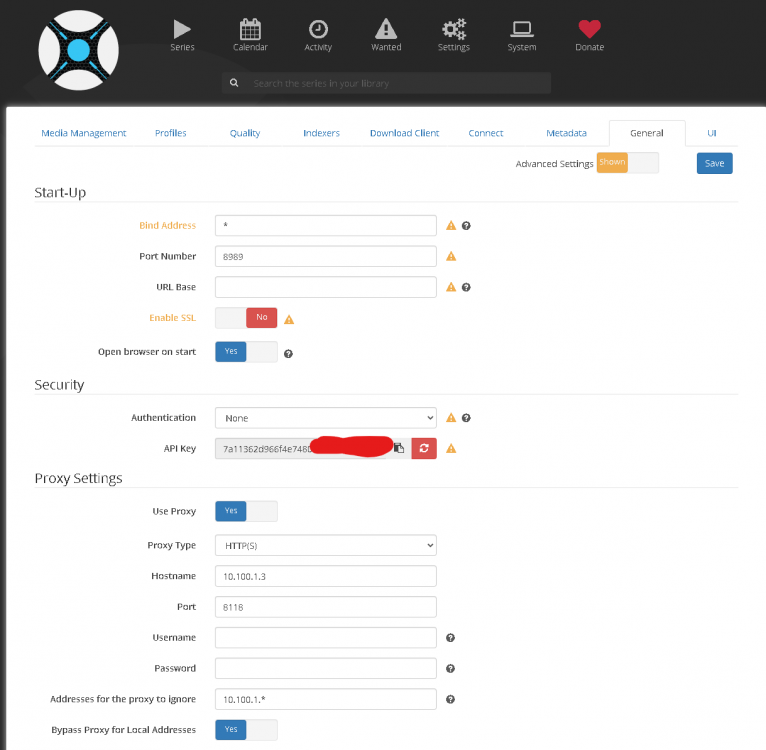Open the Open browser on start help icon
The image size is (766, 750).
[x=288, y=354]
